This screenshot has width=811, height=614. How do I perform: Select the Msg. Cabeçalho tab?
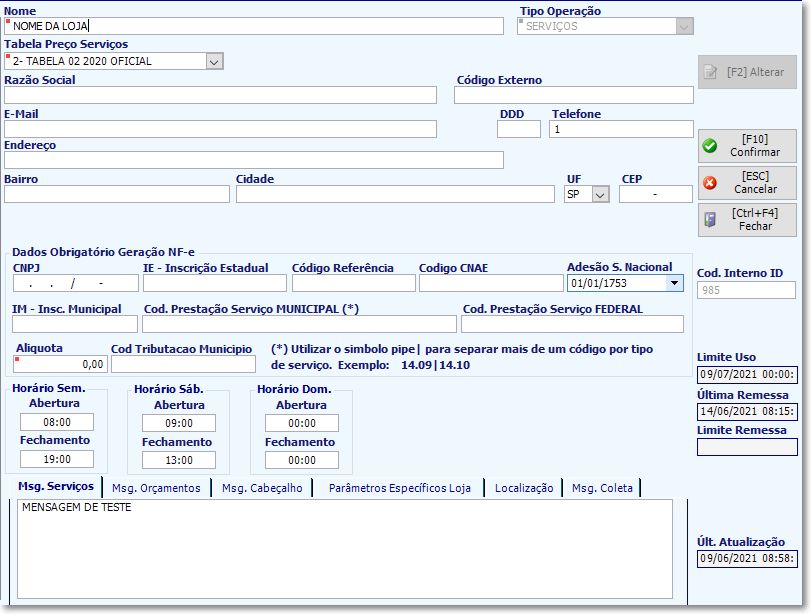(262, 488)
